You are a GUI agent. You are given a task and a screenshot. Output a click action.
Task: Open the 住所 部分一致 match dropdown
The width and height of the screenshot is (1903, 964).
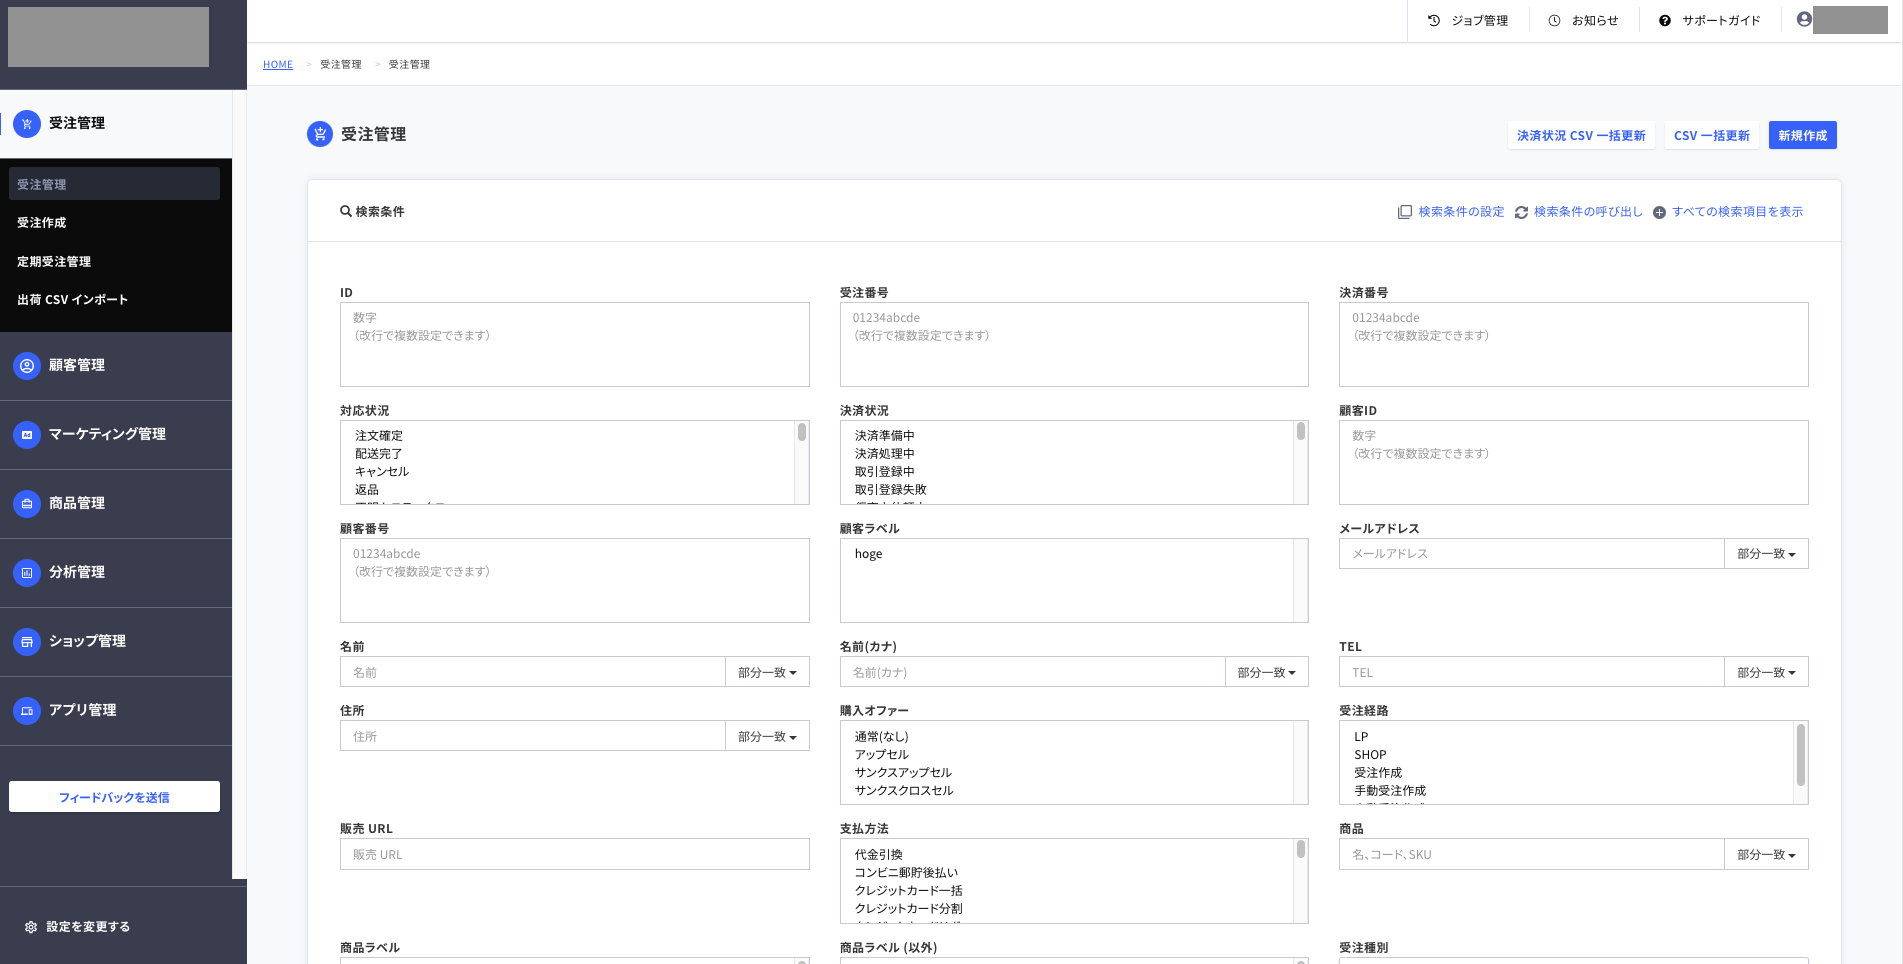pyautogui.click(x=767, y=736)
